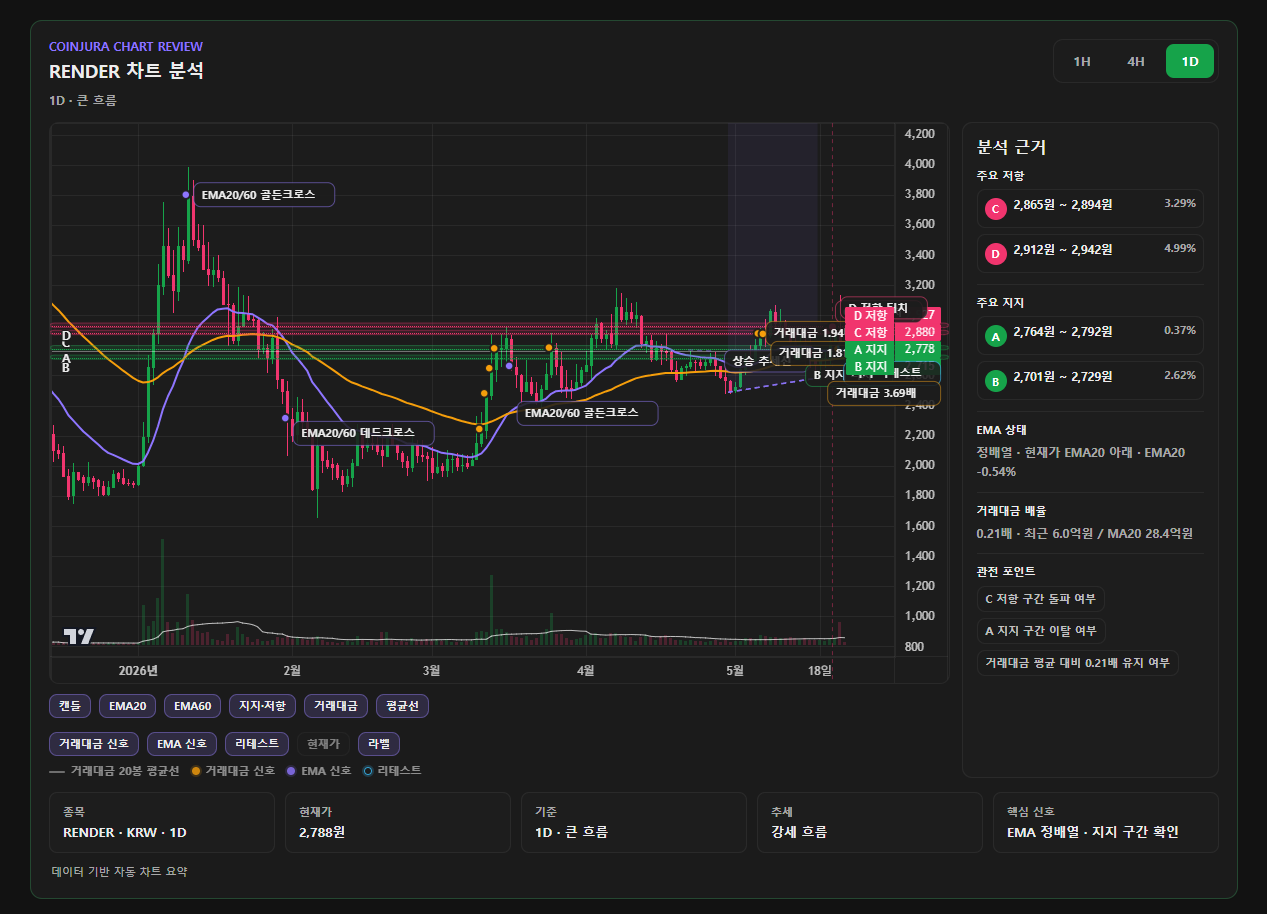
Task: Switch to the 1H timeframe tab
Action: (x=1082, y=61)
